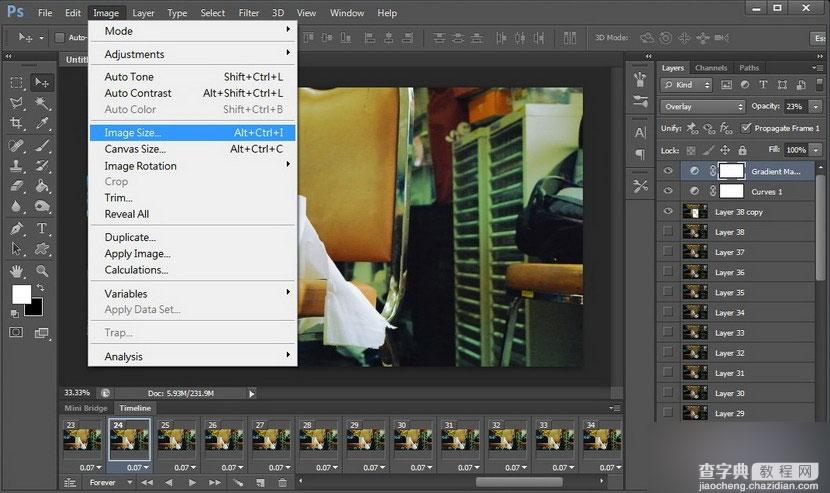This screenshot has width=830, height=493.
Task: Duplicate selected frames icon
Action: (x=260, y=482)
